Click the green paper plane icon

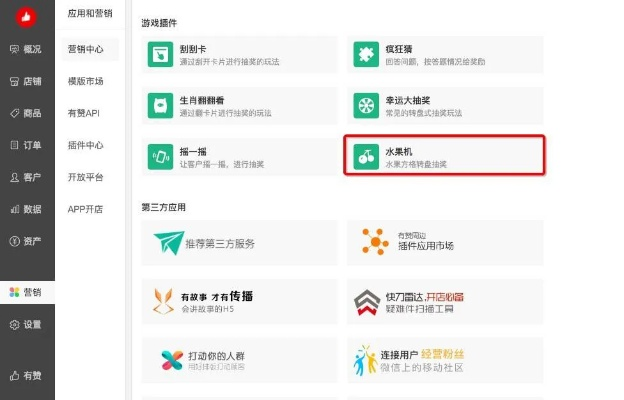(x=169, y=243)
